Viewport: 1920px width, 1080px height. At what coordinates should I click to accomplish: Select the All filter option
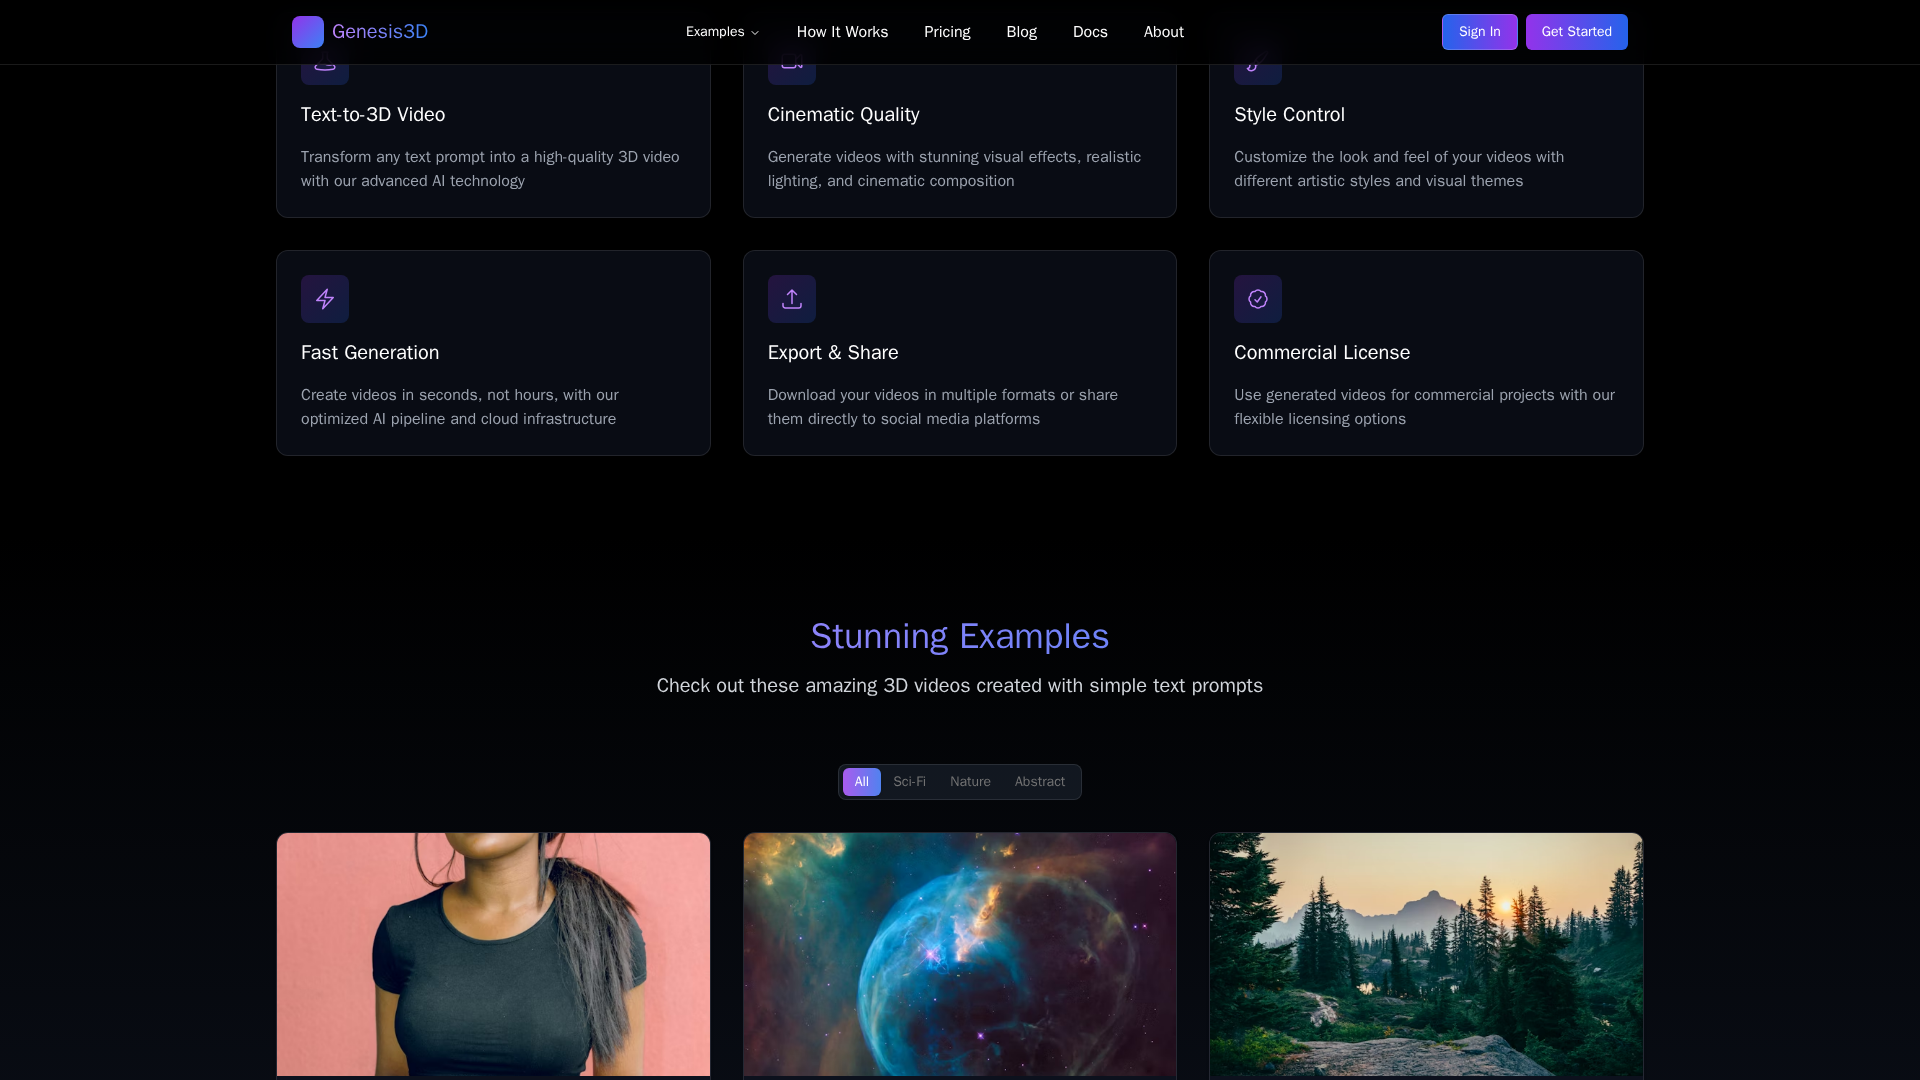click(861, 782)
